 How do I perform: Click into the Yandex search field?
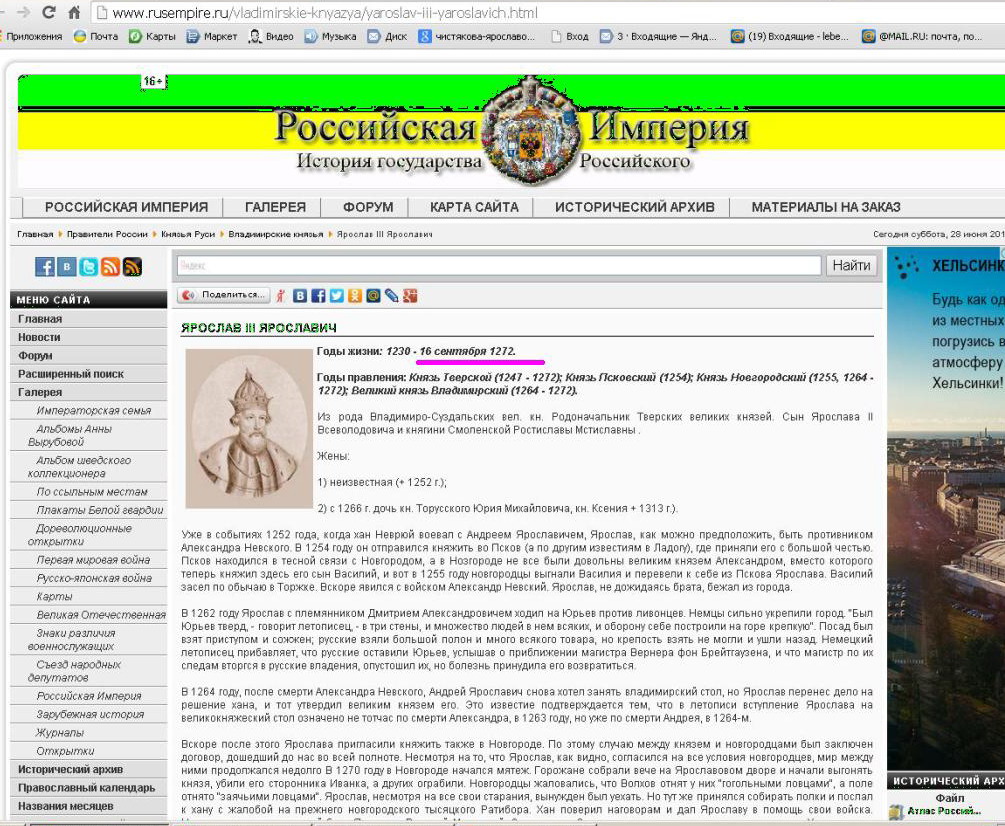[499, 266]
